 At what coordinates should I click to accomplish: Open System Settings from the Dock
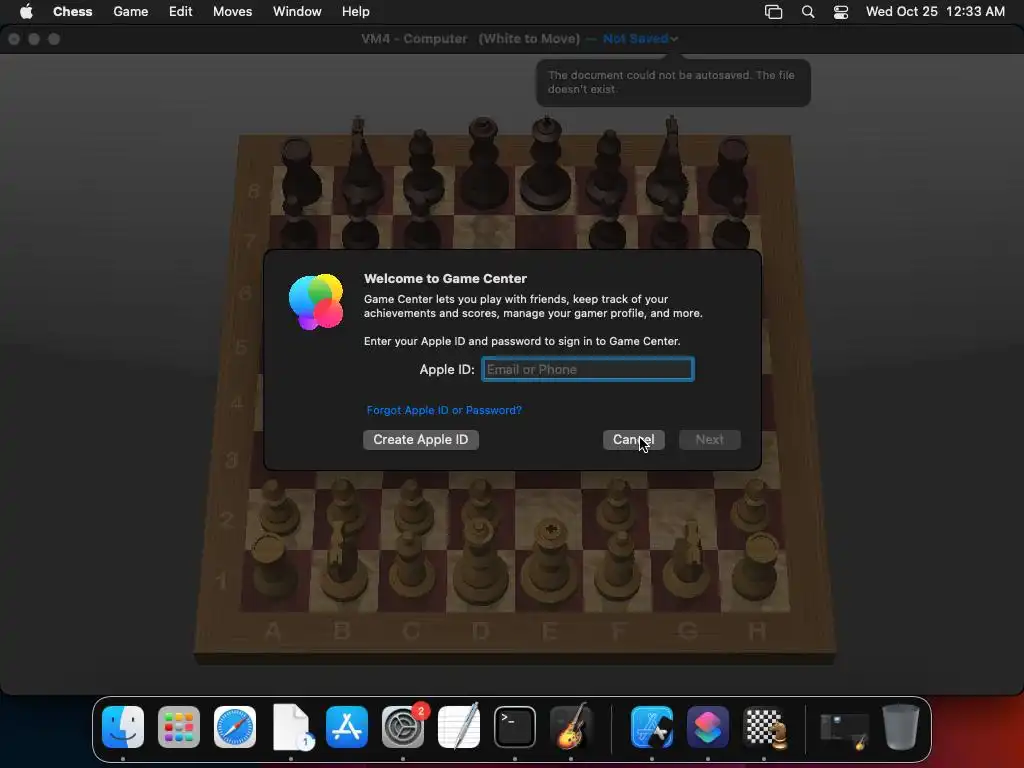(403, 727)
